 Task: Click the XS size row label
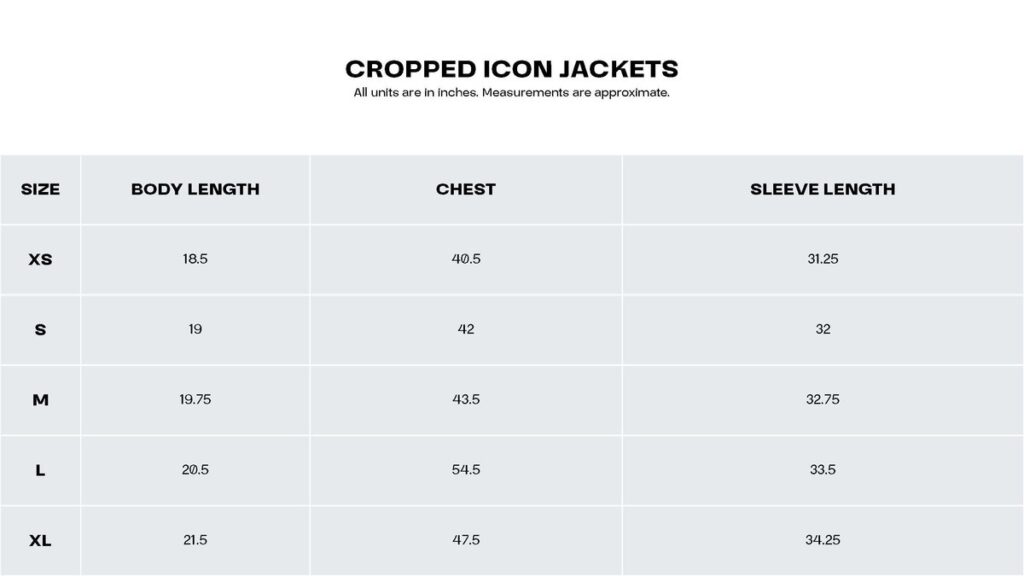point(40,259)
